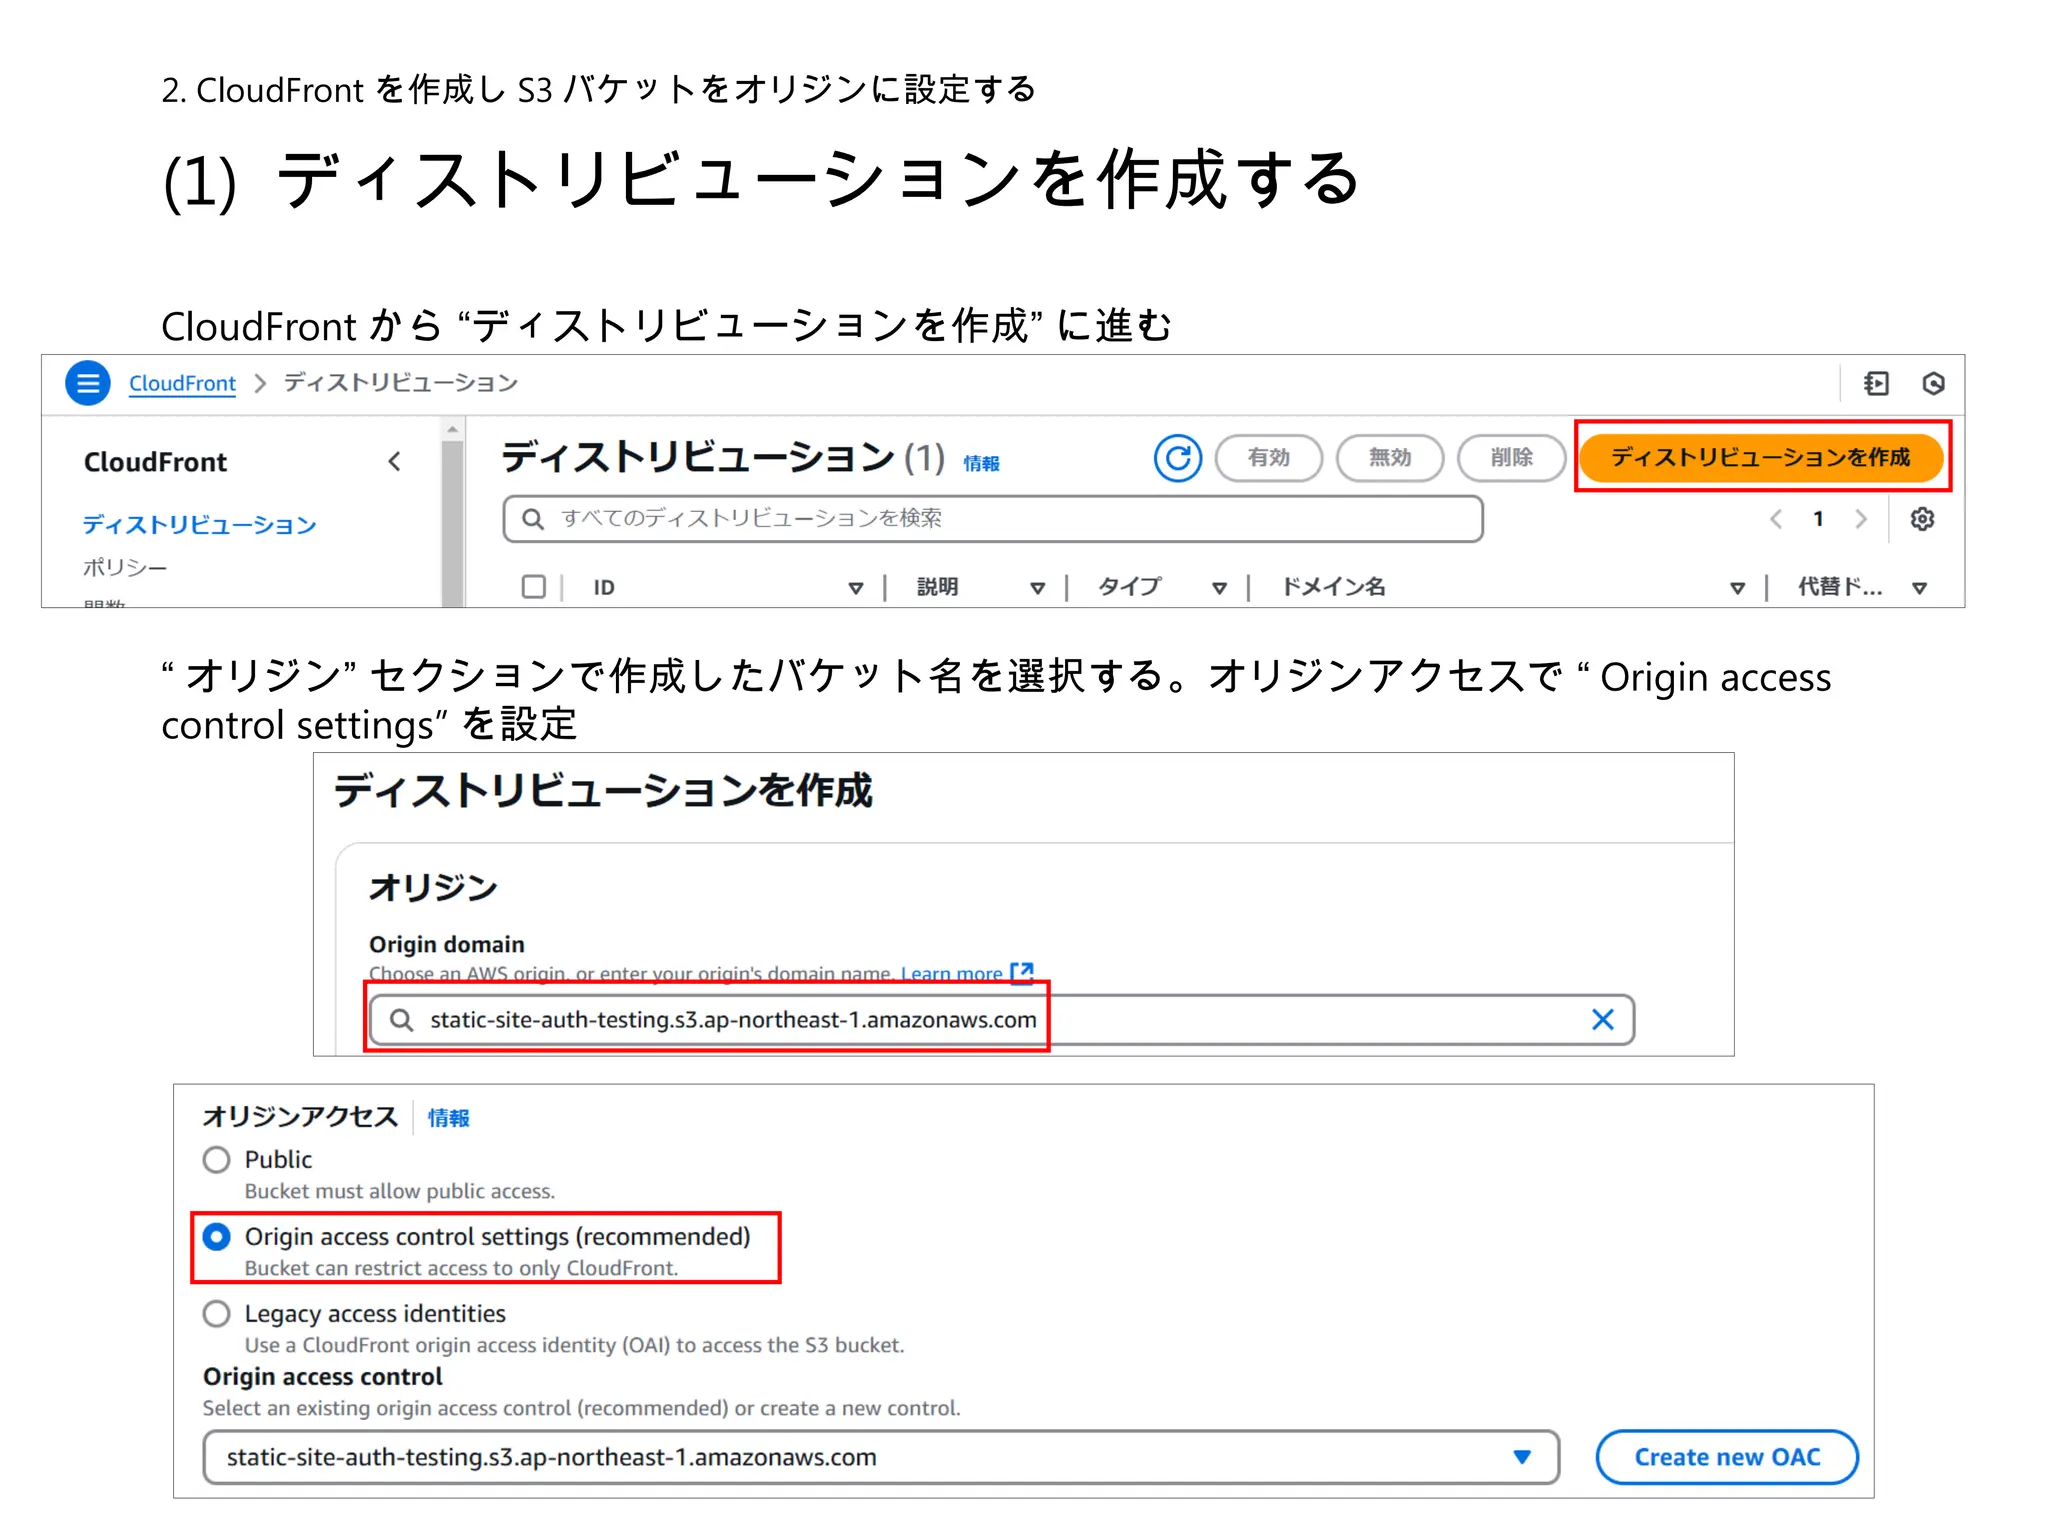2048x1536 pixels.
Task: Click the タイプ column header
Action: [1129, 587]
